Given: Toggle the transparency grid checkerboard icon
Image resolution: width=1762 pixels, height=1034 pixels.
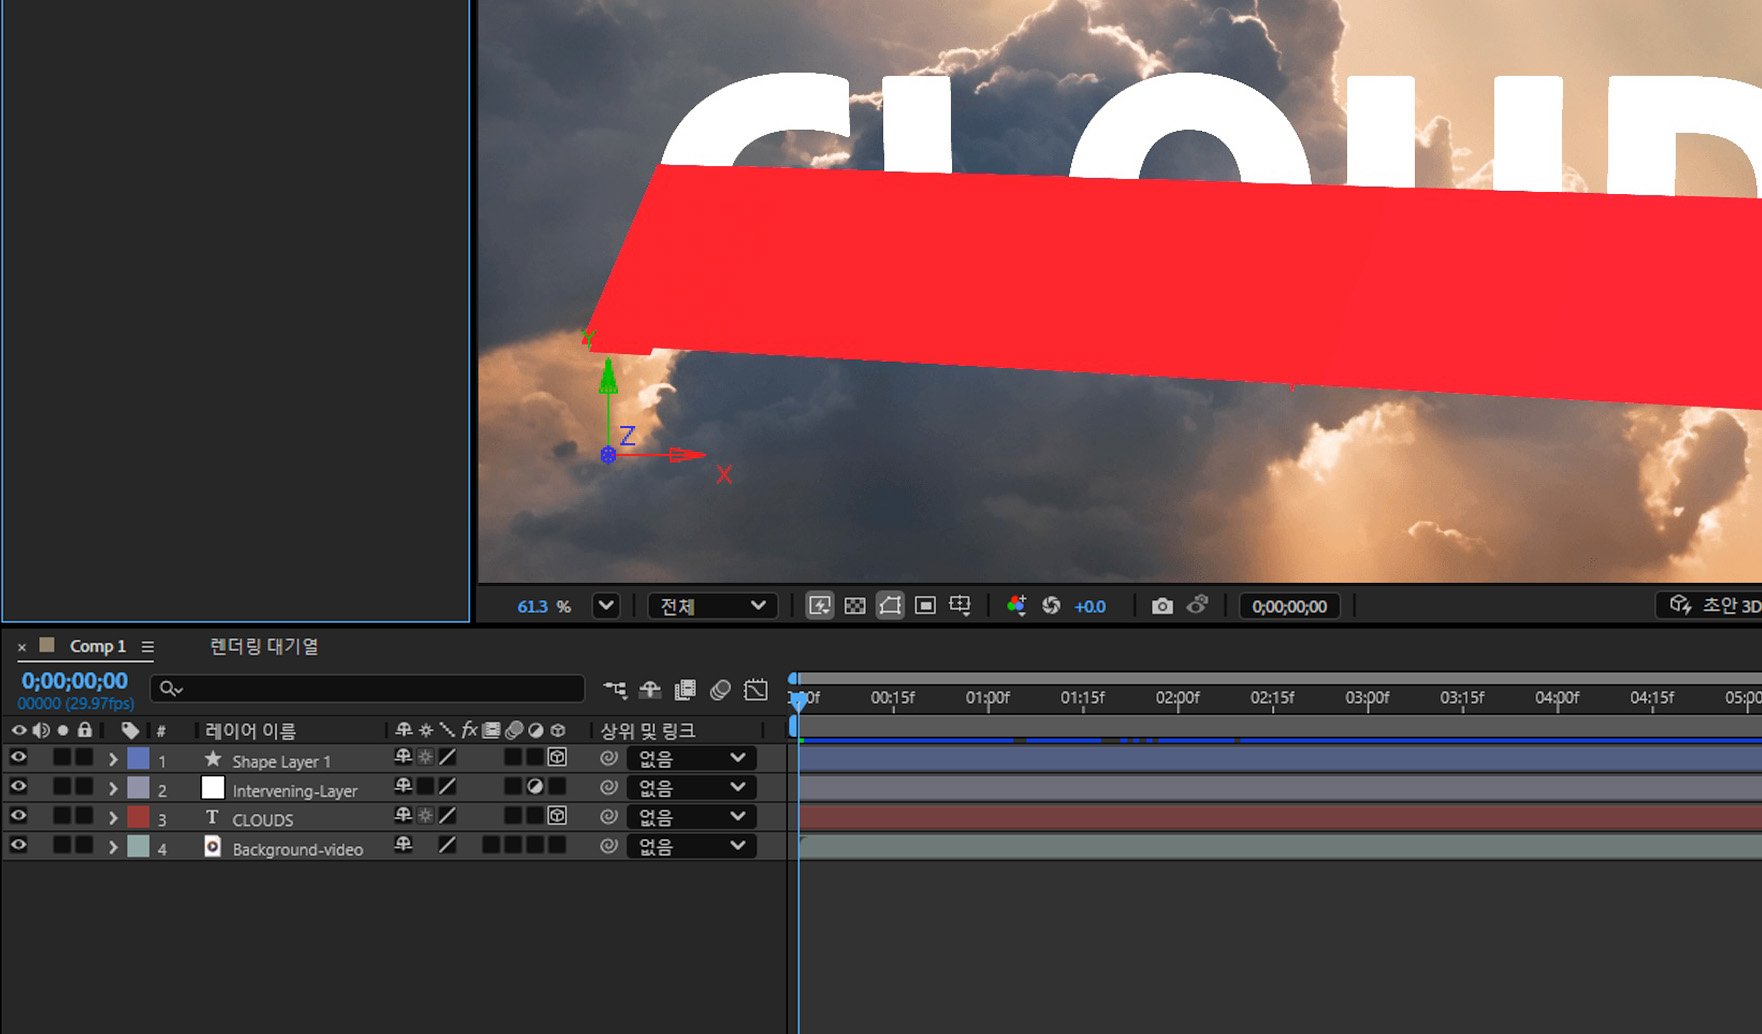Looking at the screenshot, I should coord(855,606).
